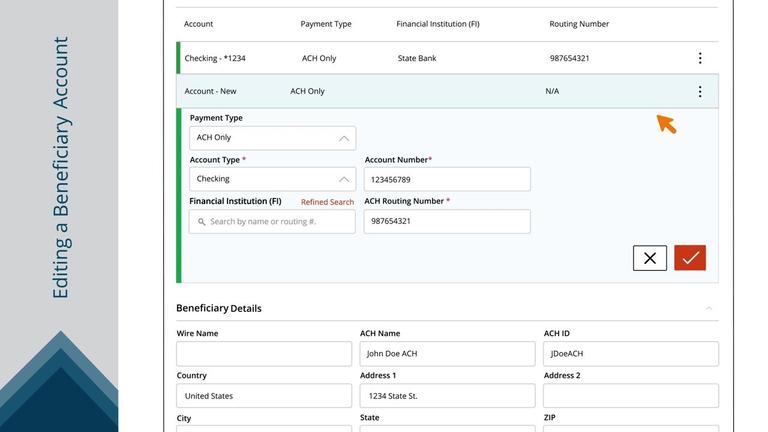Click the Routing Number column header
Image resolution: width=768 pixels, height=432 pixels.
click(579, 24)
